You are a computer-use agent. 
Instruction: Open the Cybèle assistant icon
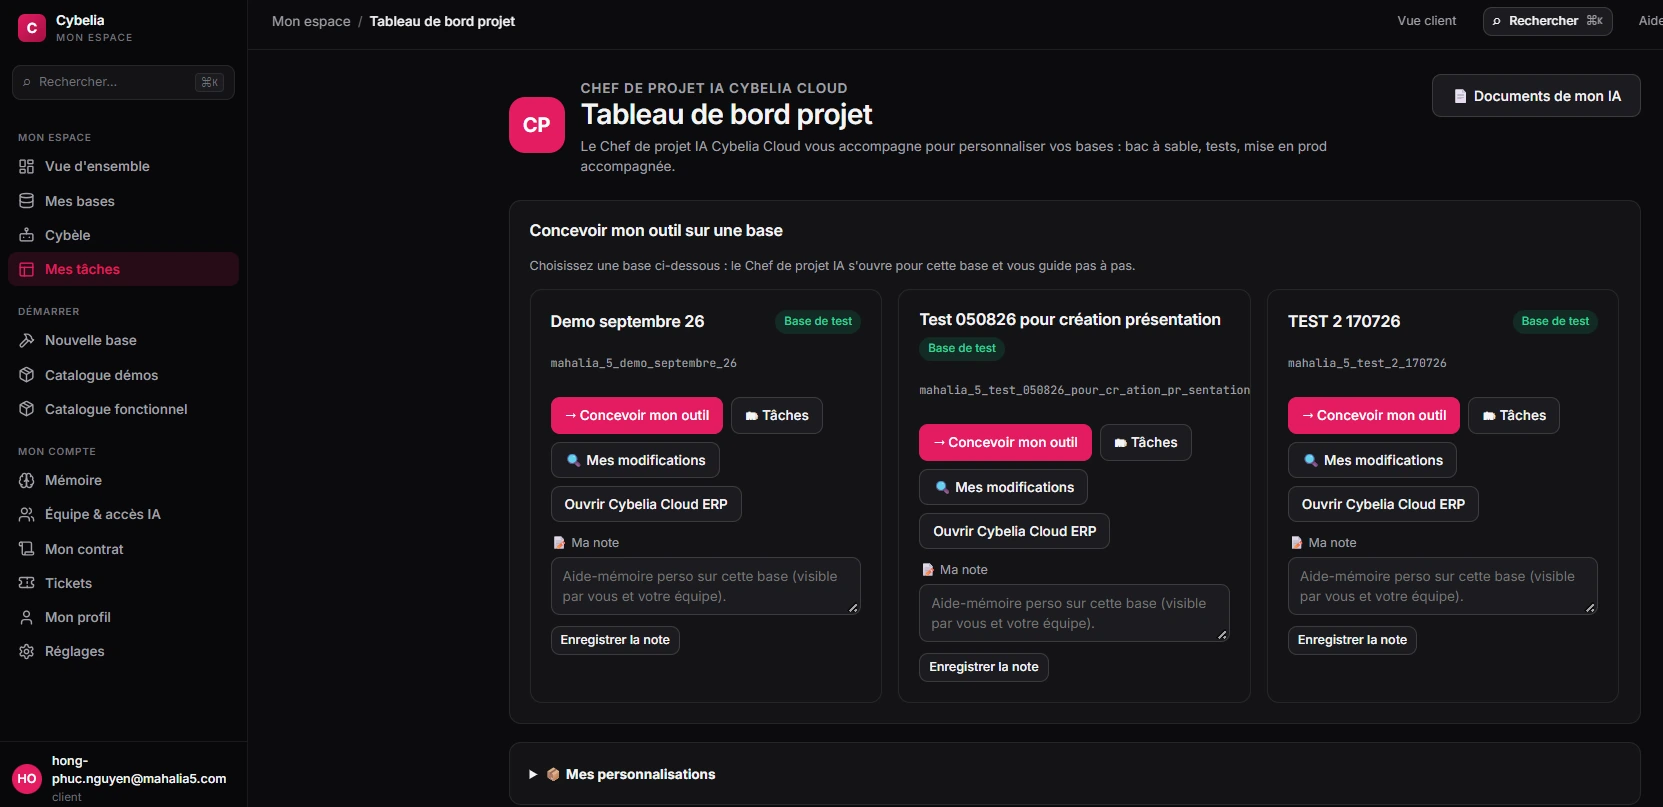[x=27, y=235]
